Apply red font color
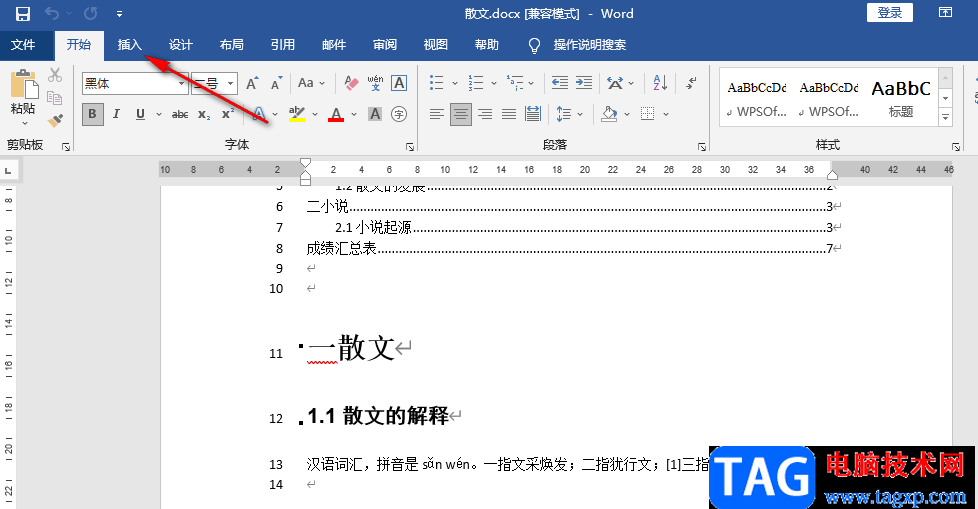Viewport: 978px width, 509px height. click(x=336, y=114)
